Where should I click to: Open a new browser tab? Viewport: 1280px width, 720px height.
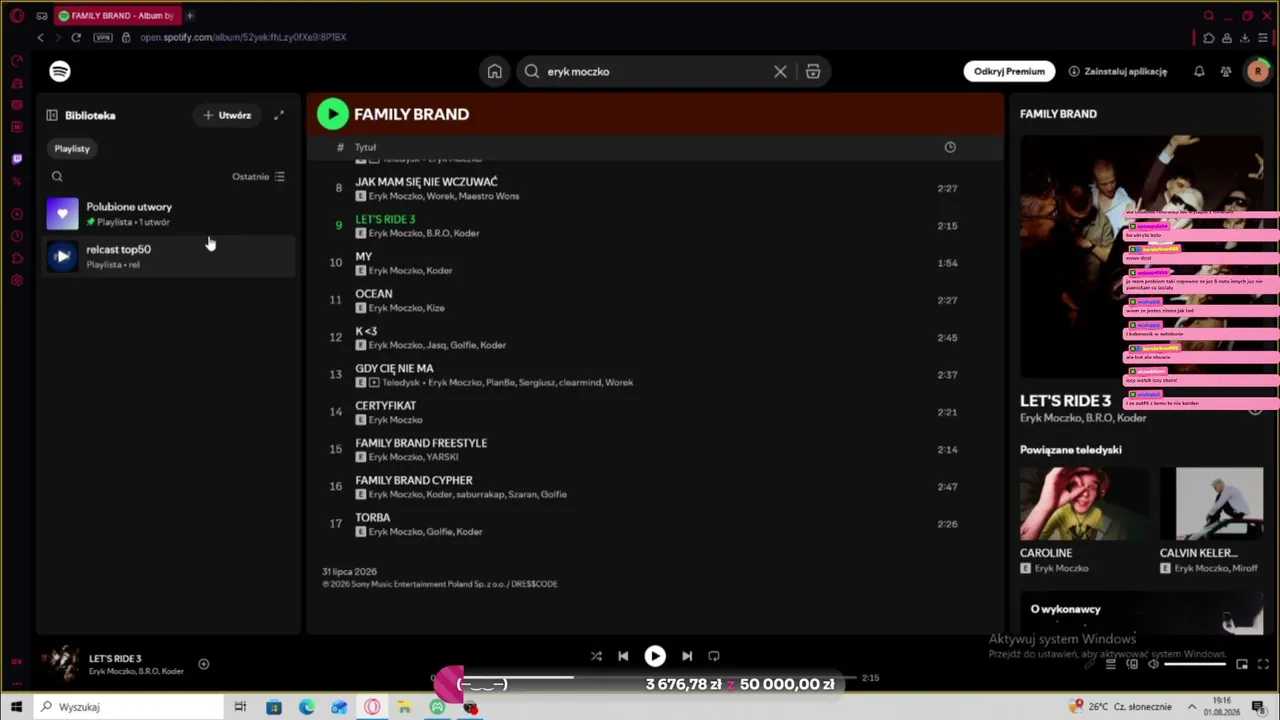click(x=190, y=16)
